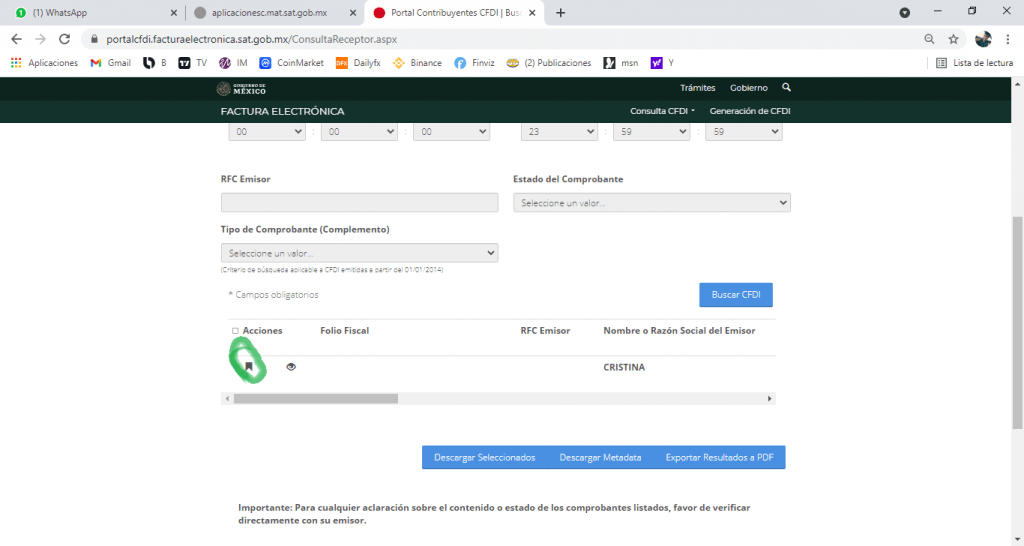This screenshot has height=546, width=1024.
Task: Open the end second dropdown showing 59
Action: click(x=744, y=131)
